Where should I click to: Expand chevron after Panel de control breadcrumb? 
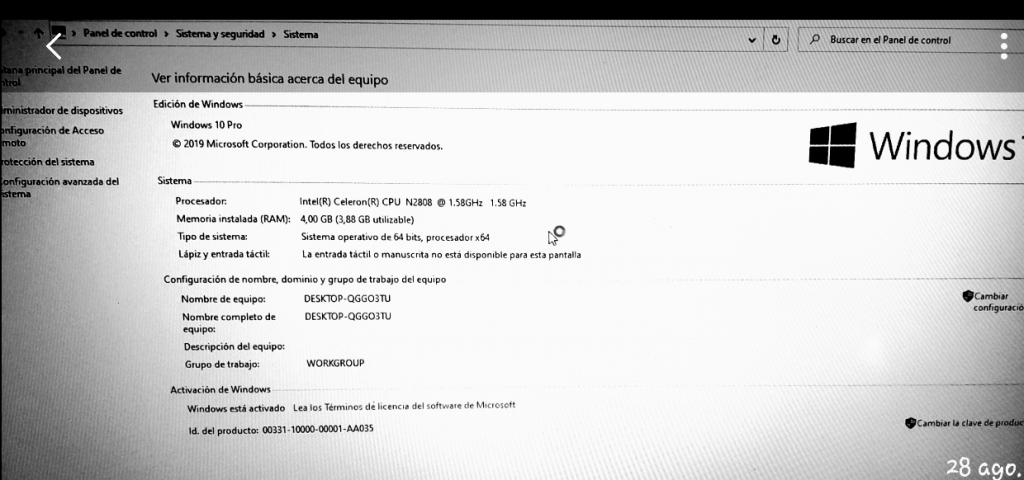(167, 34)
